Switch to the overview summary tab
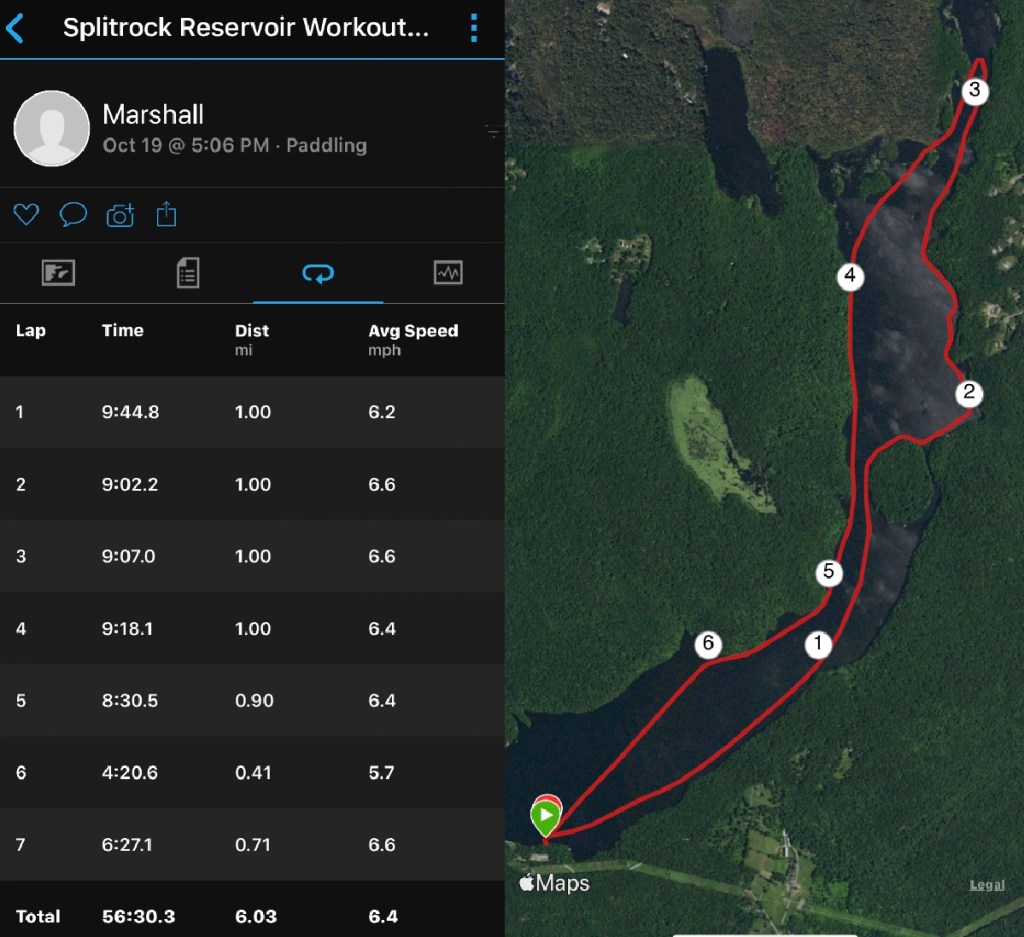This screenshot has width=1024, height=937. [x=58, y=273]
